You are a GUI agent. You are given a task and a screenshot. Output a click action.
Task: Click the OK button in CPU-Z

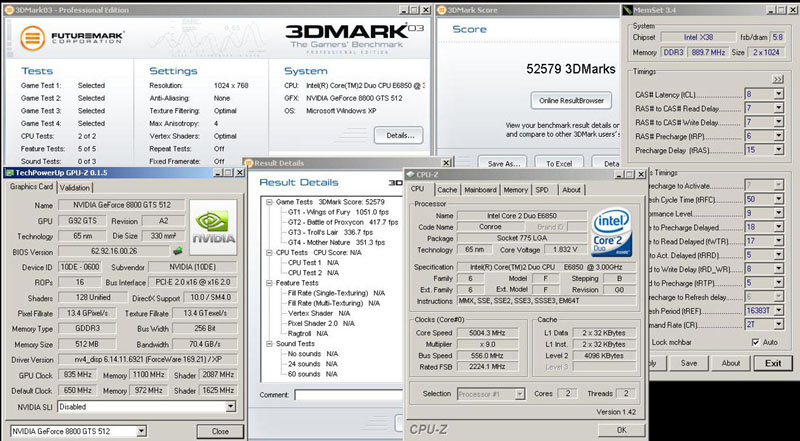(x=621, y=430)
